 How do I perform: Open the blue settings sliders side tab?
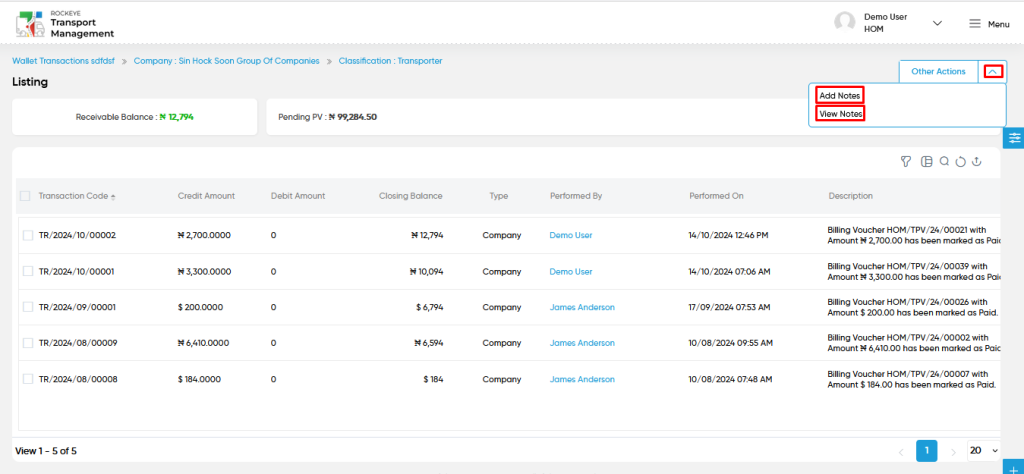(x=1014, y=138)
